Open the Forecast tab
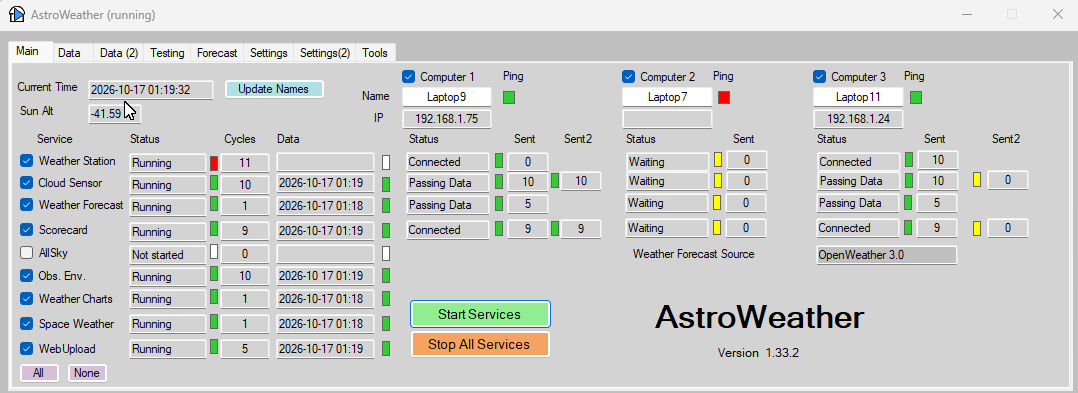 [217, 53]
